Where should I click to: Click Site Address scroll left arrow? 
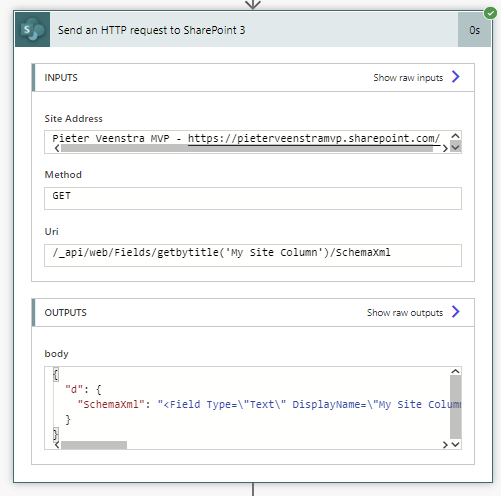pyautogui.click(x=57, y=148)
